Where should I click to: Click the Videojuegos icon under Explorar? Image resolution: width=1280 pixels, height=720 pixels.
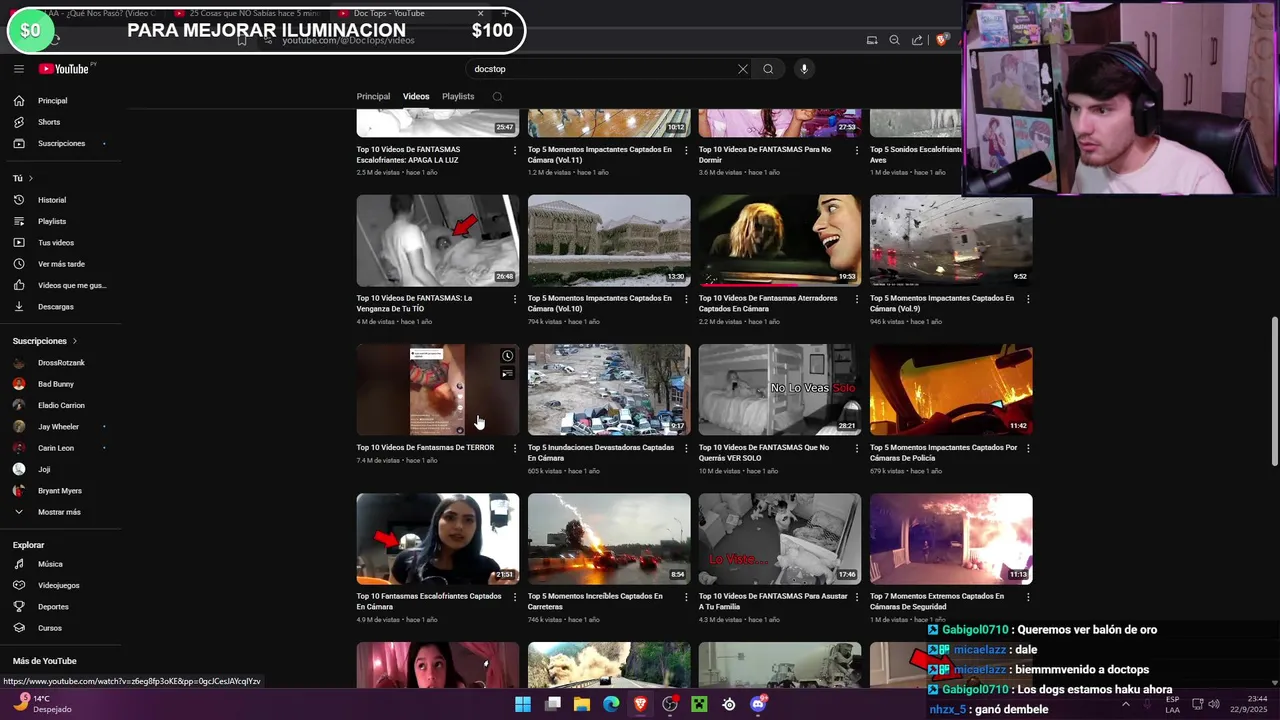click(18, 585)
